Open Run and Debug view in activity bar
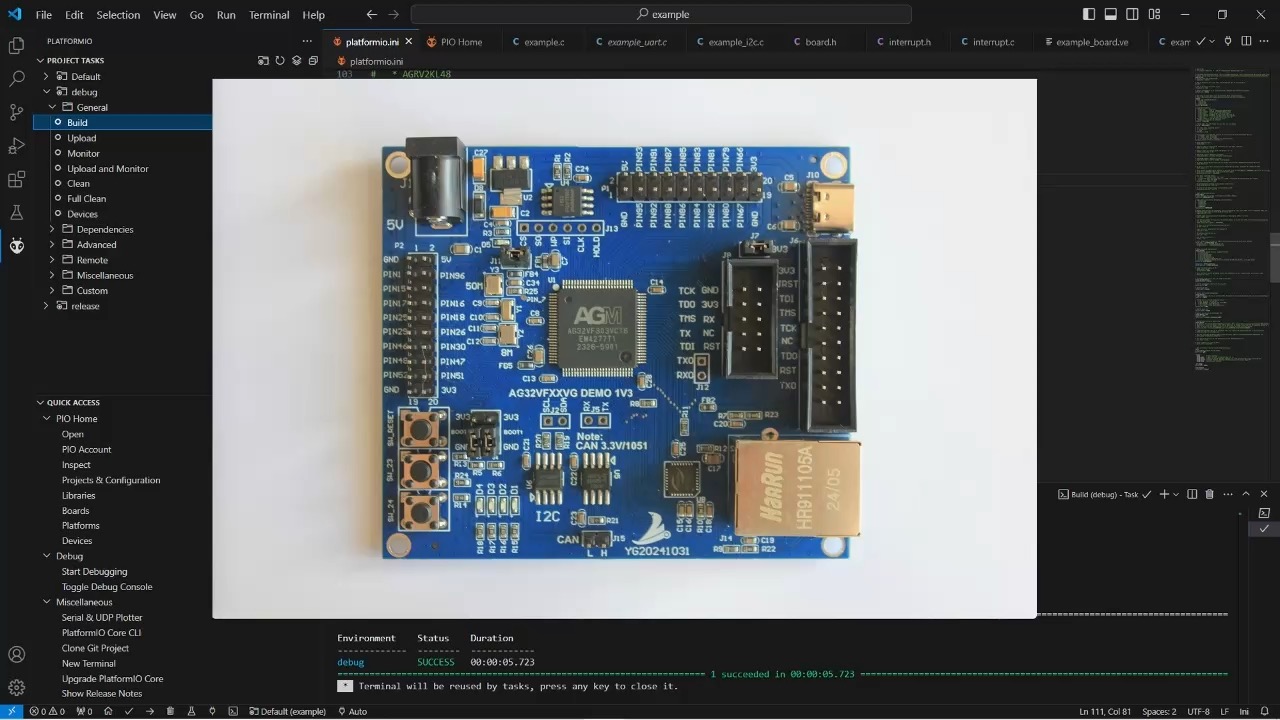 [16, 146]
